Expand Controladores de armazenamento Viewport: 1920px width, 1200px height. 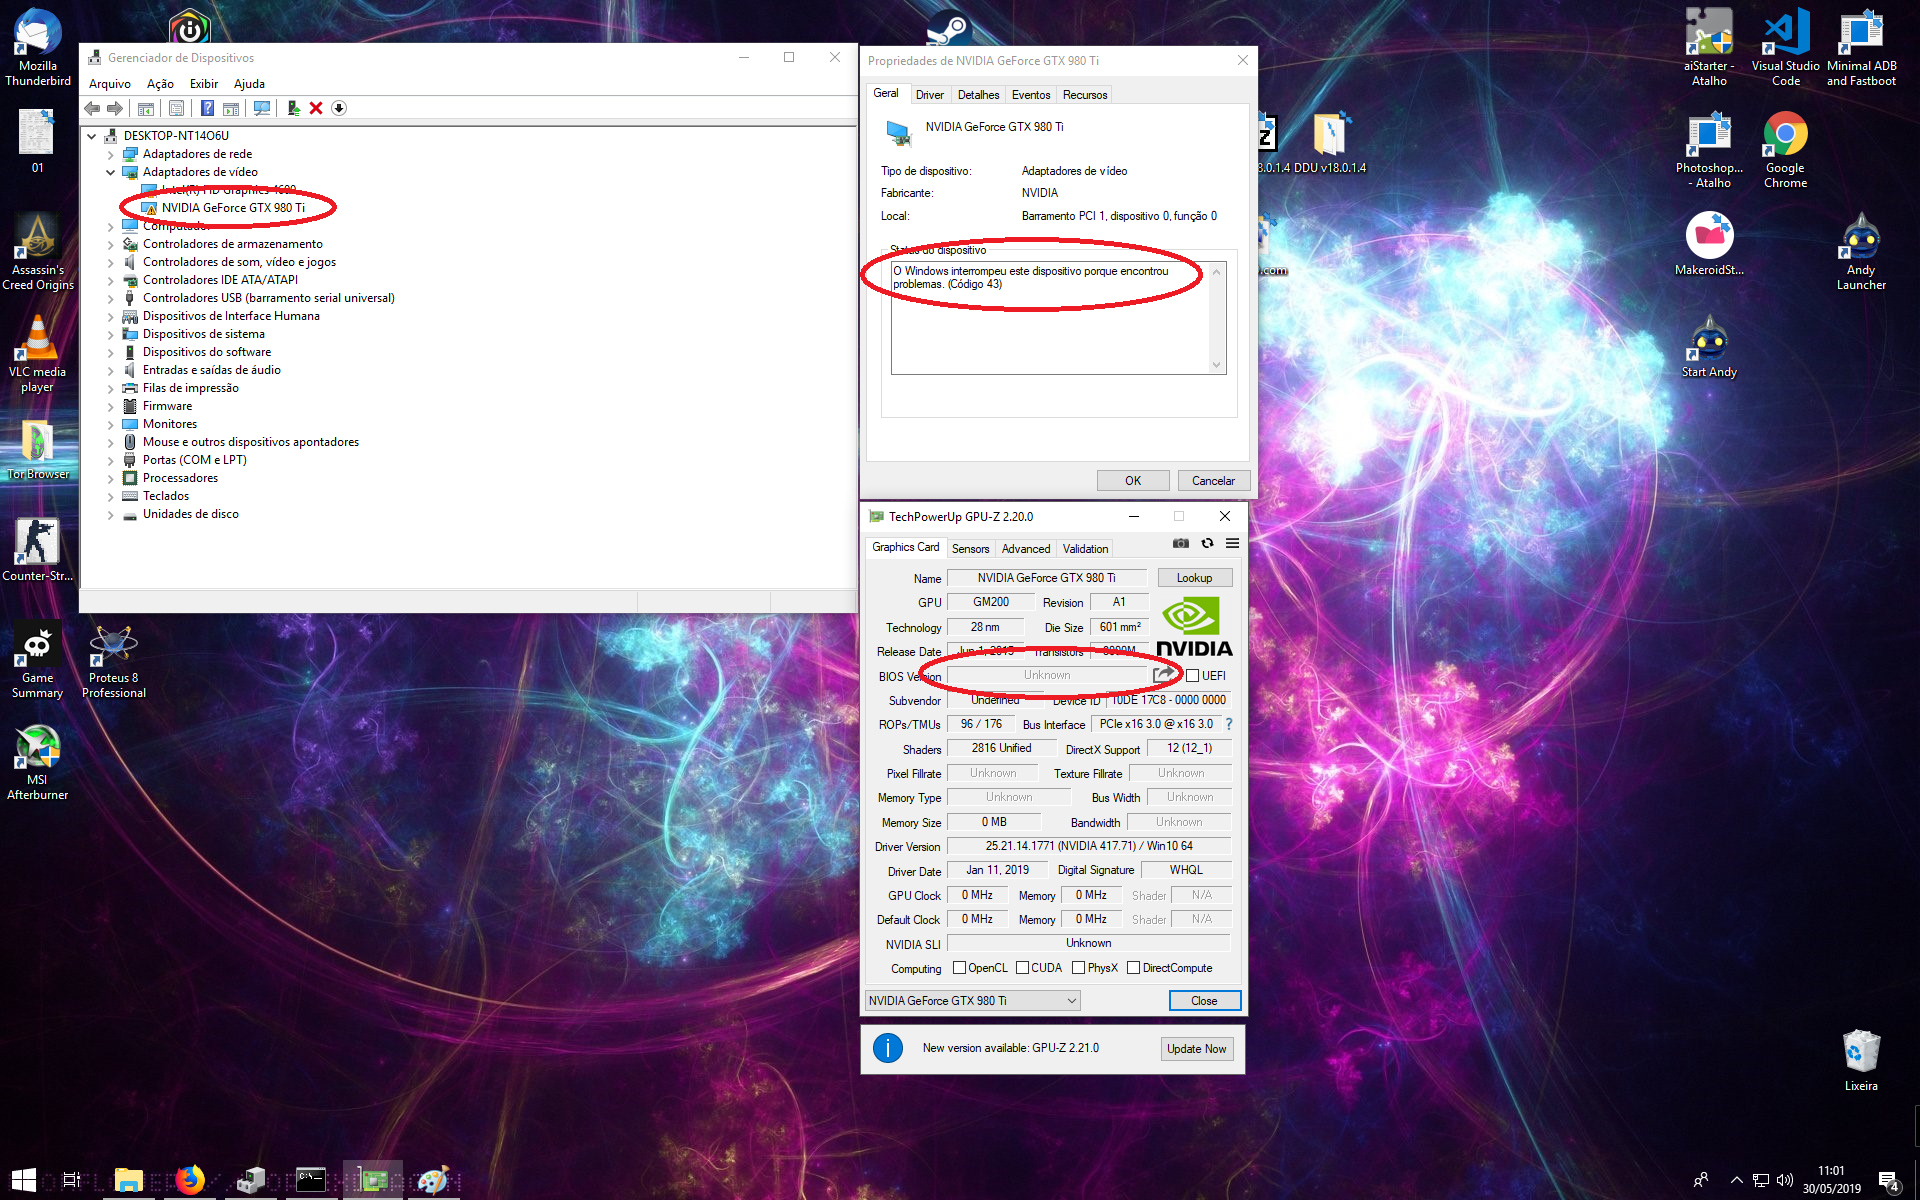coord(111,245)
